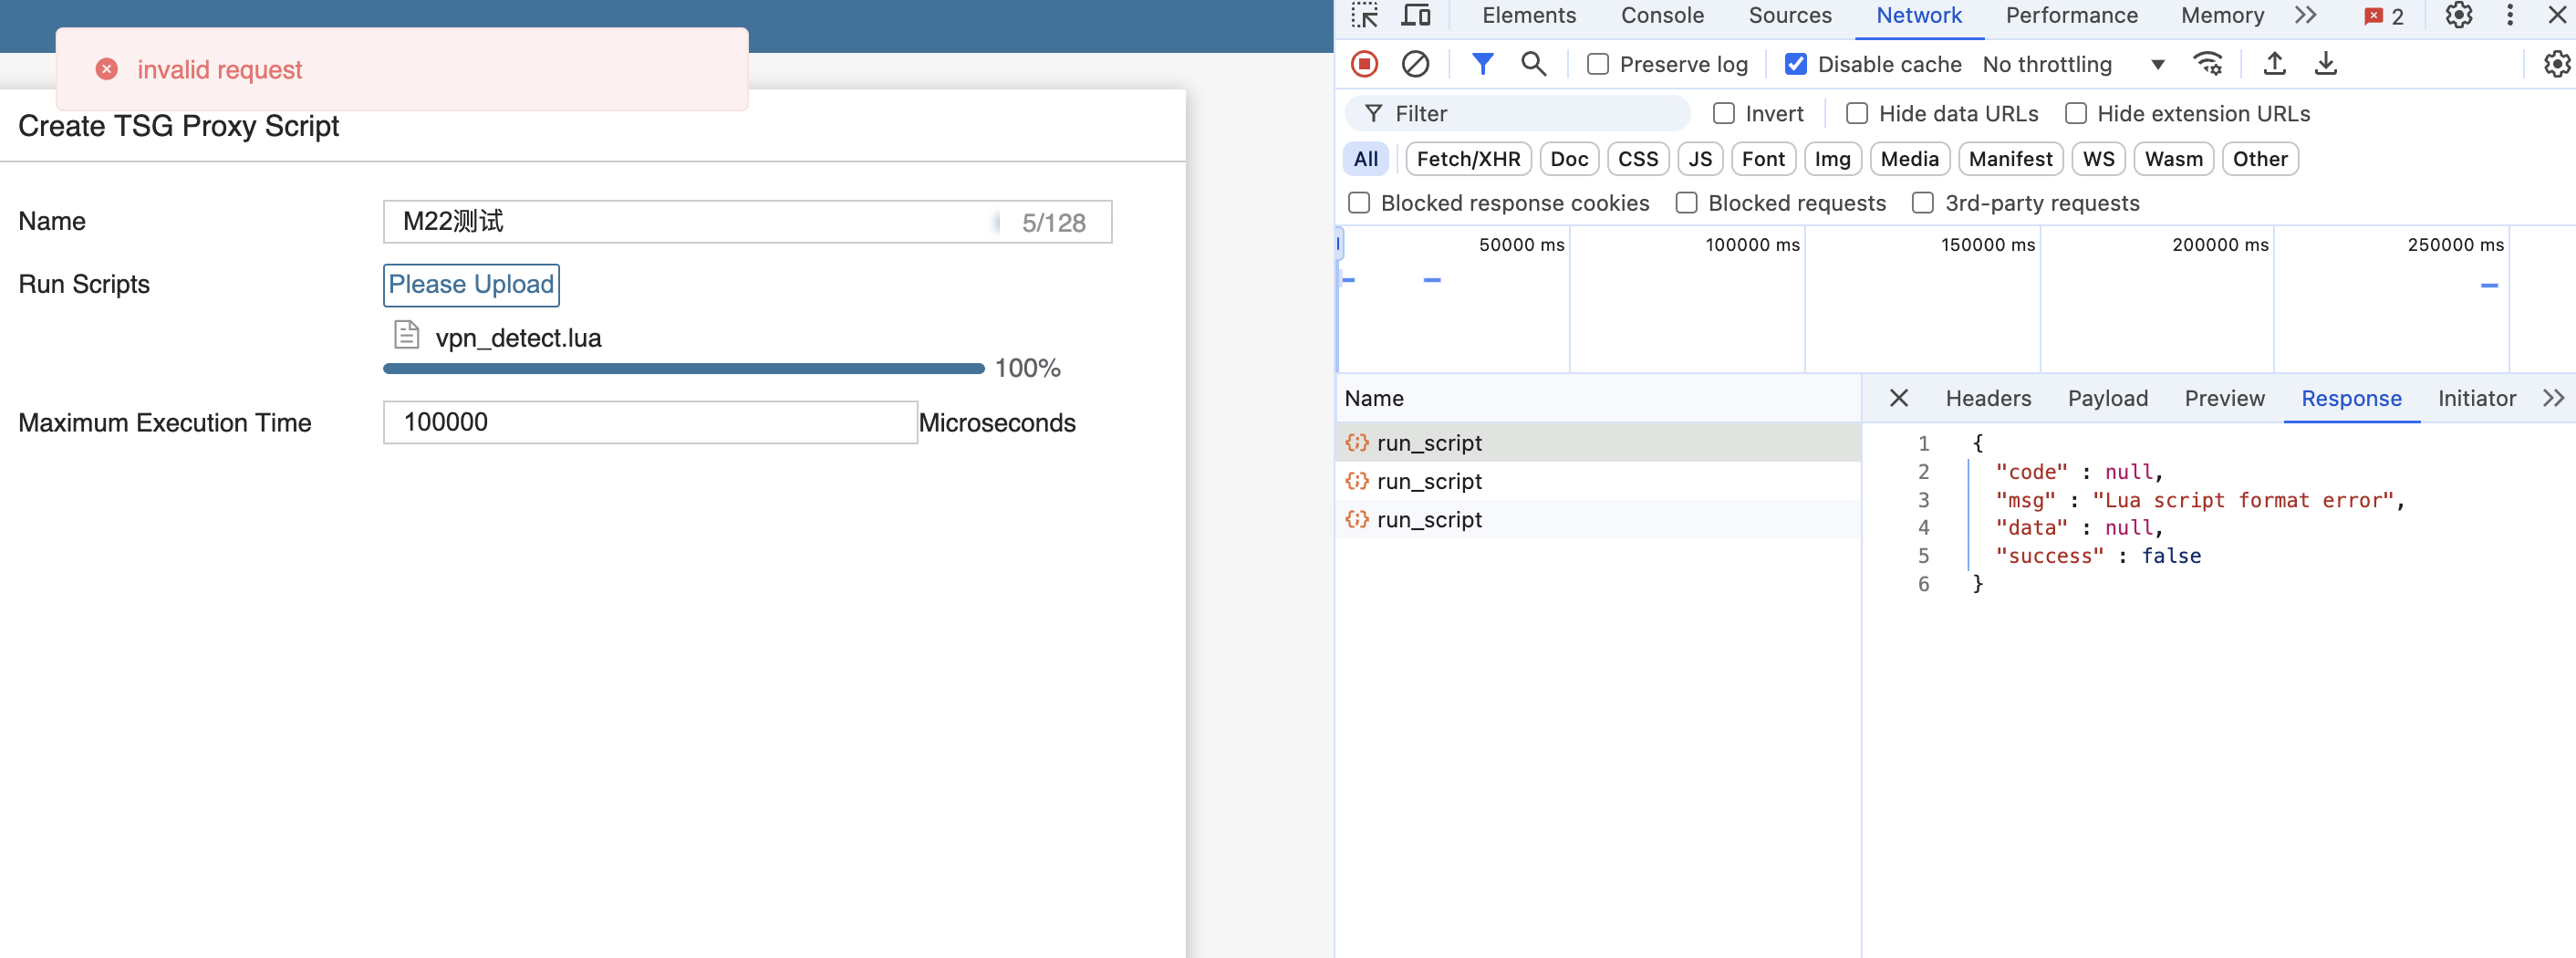Open the No throttling dropdown
The width and height of the screenshot is (2576, 958).
[2072, 64]
